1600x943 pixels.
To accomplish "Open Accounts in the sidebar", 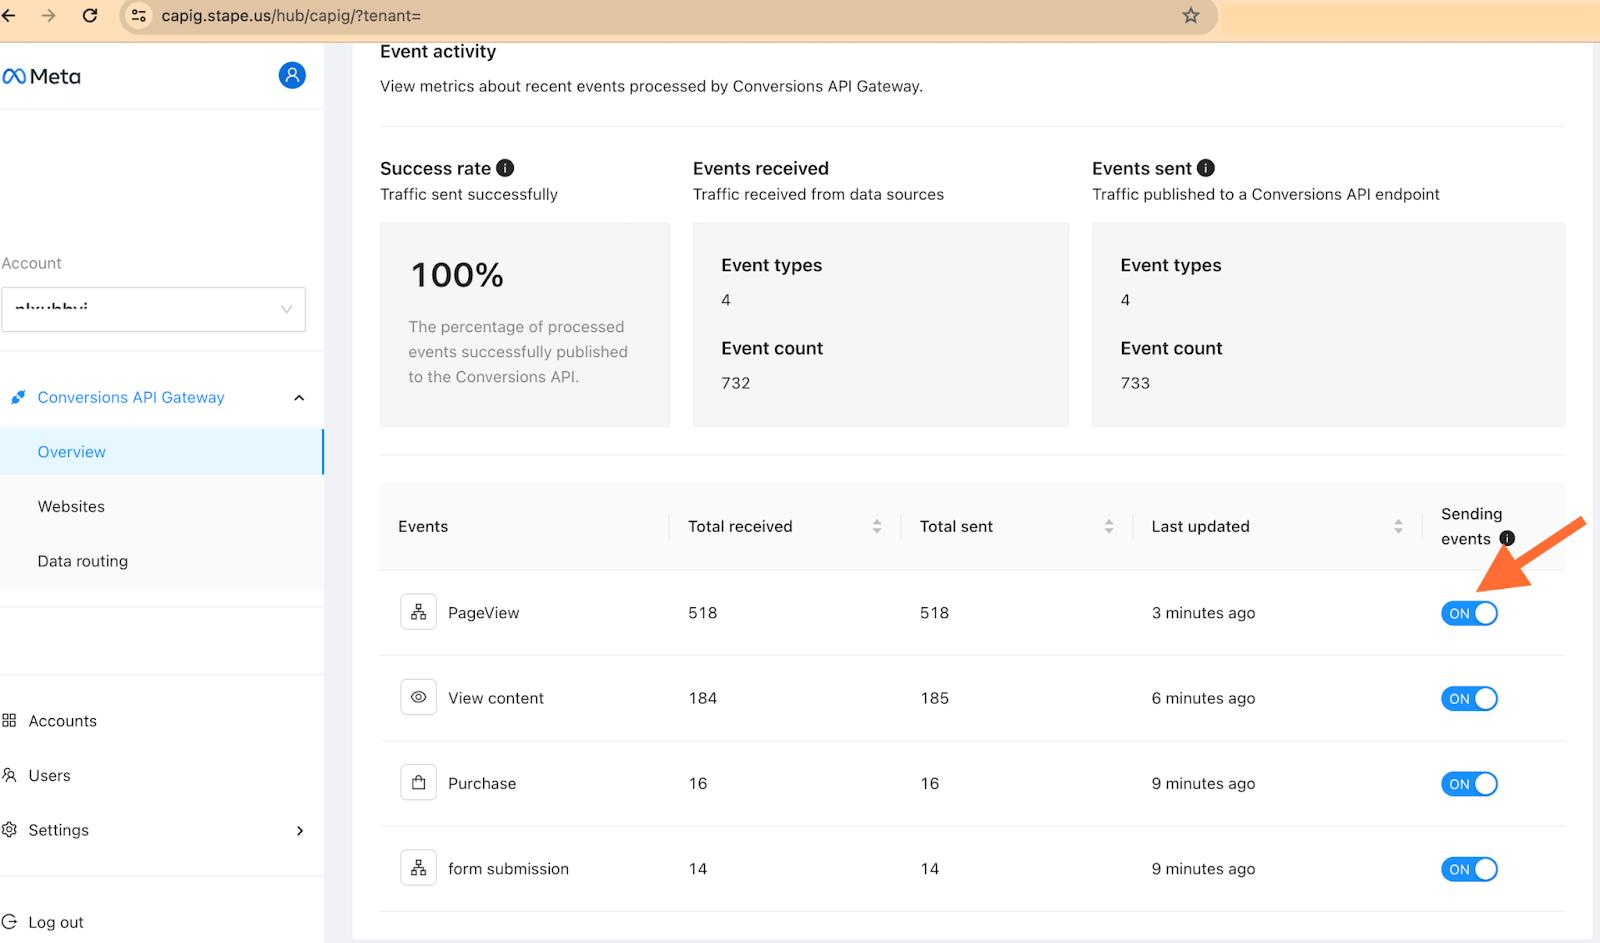I will pyautogui.click(x=62, y=721).
